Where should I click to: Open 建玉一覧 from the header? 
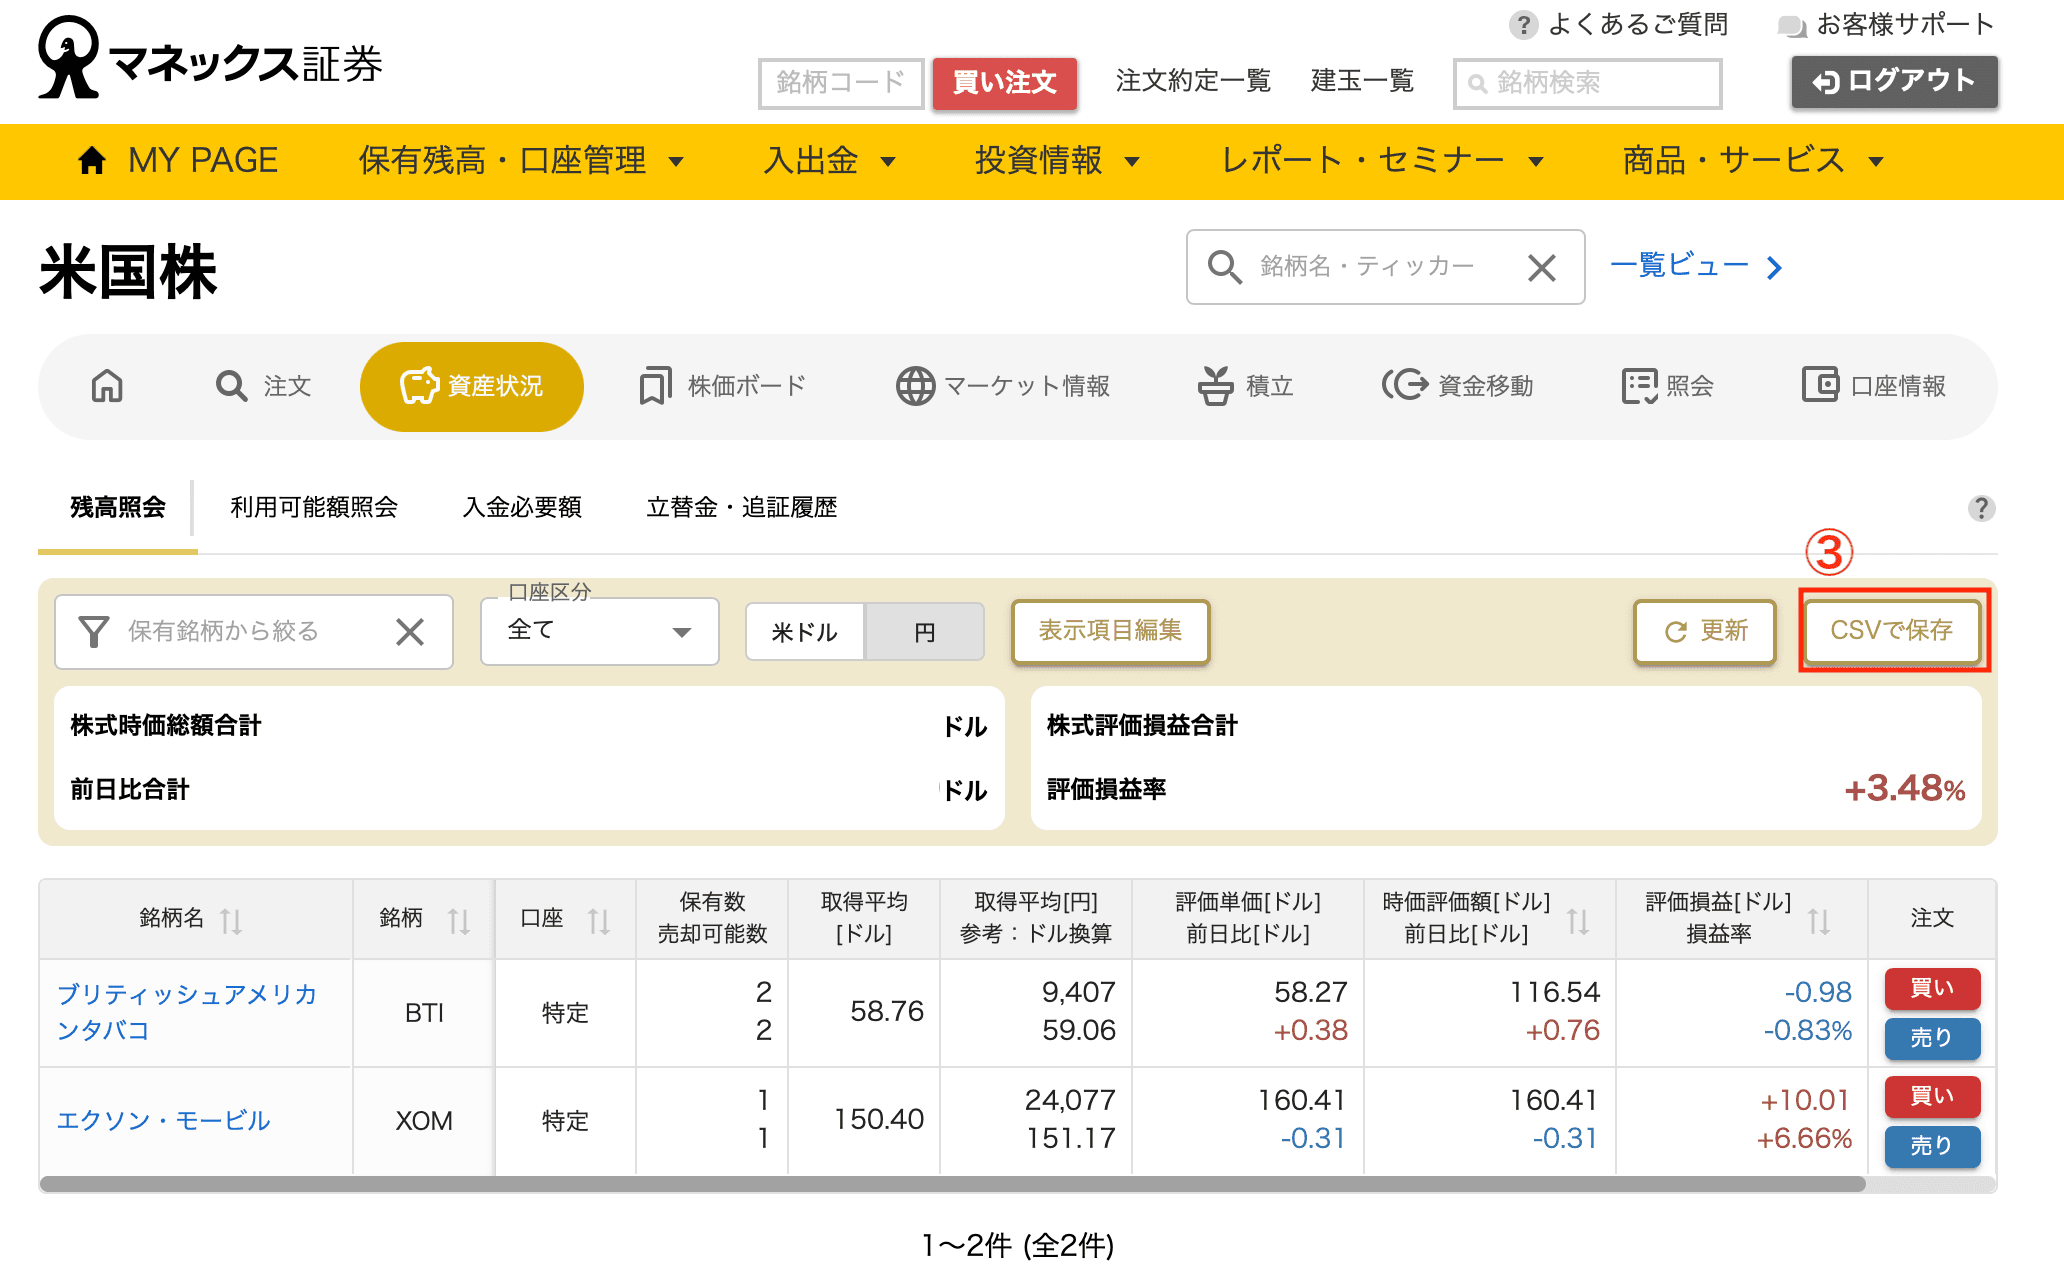coord(1362,81)
